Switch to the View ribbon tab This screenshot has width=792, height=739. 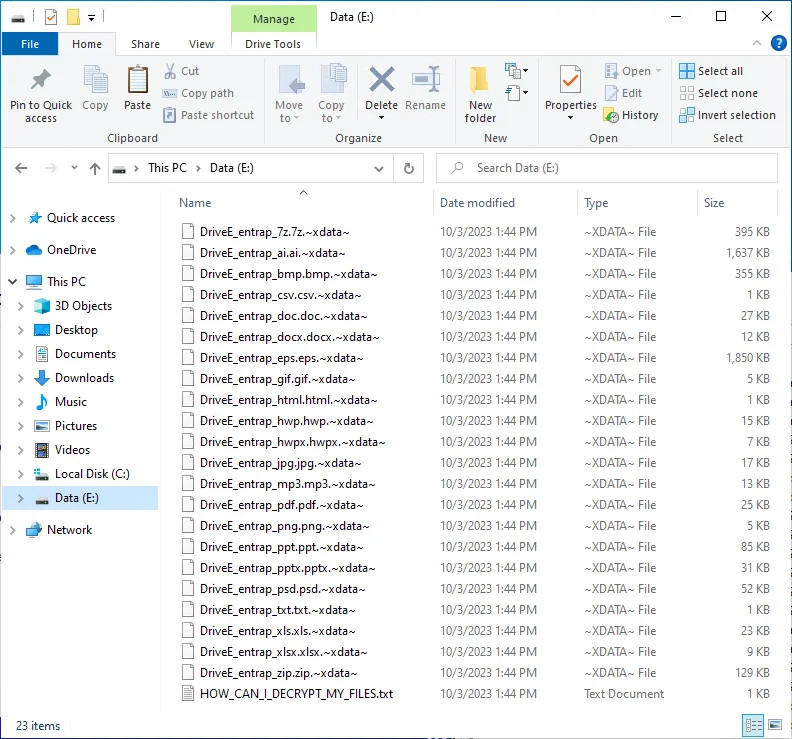(201, 44)
